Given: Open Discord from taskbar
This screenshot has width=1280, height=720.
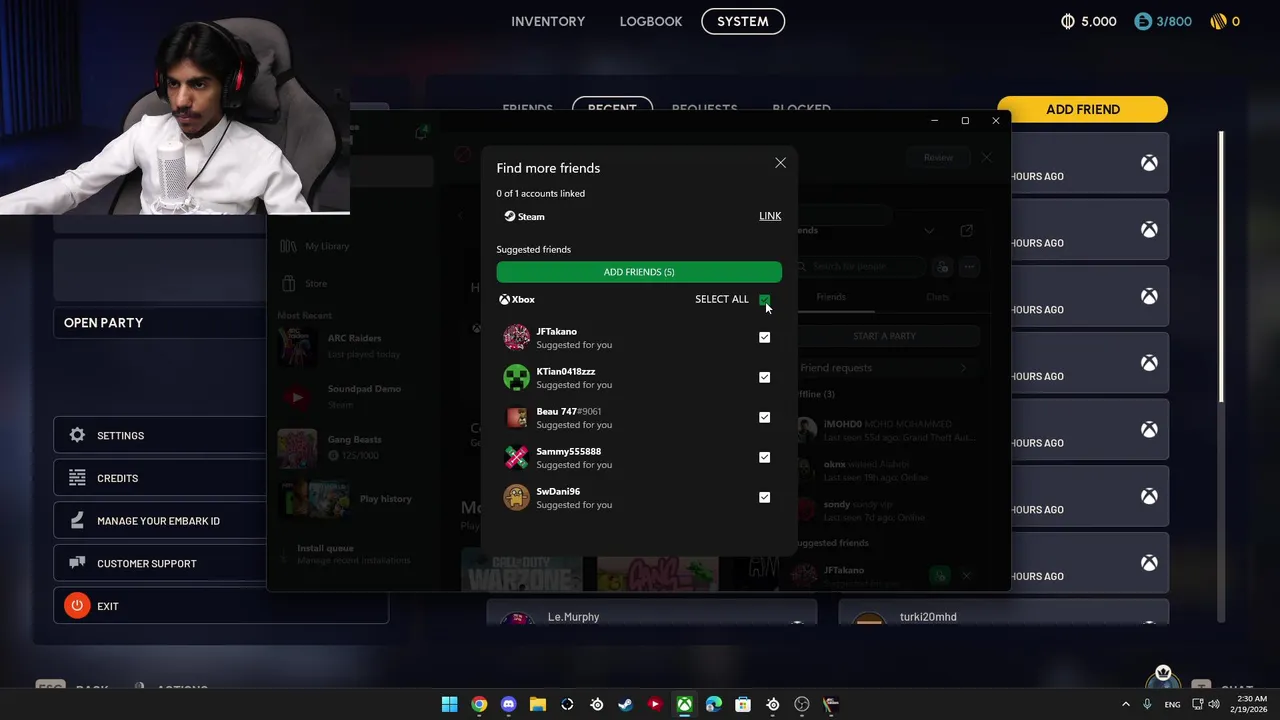Looking at the screenshot, I should coord(508,705).
